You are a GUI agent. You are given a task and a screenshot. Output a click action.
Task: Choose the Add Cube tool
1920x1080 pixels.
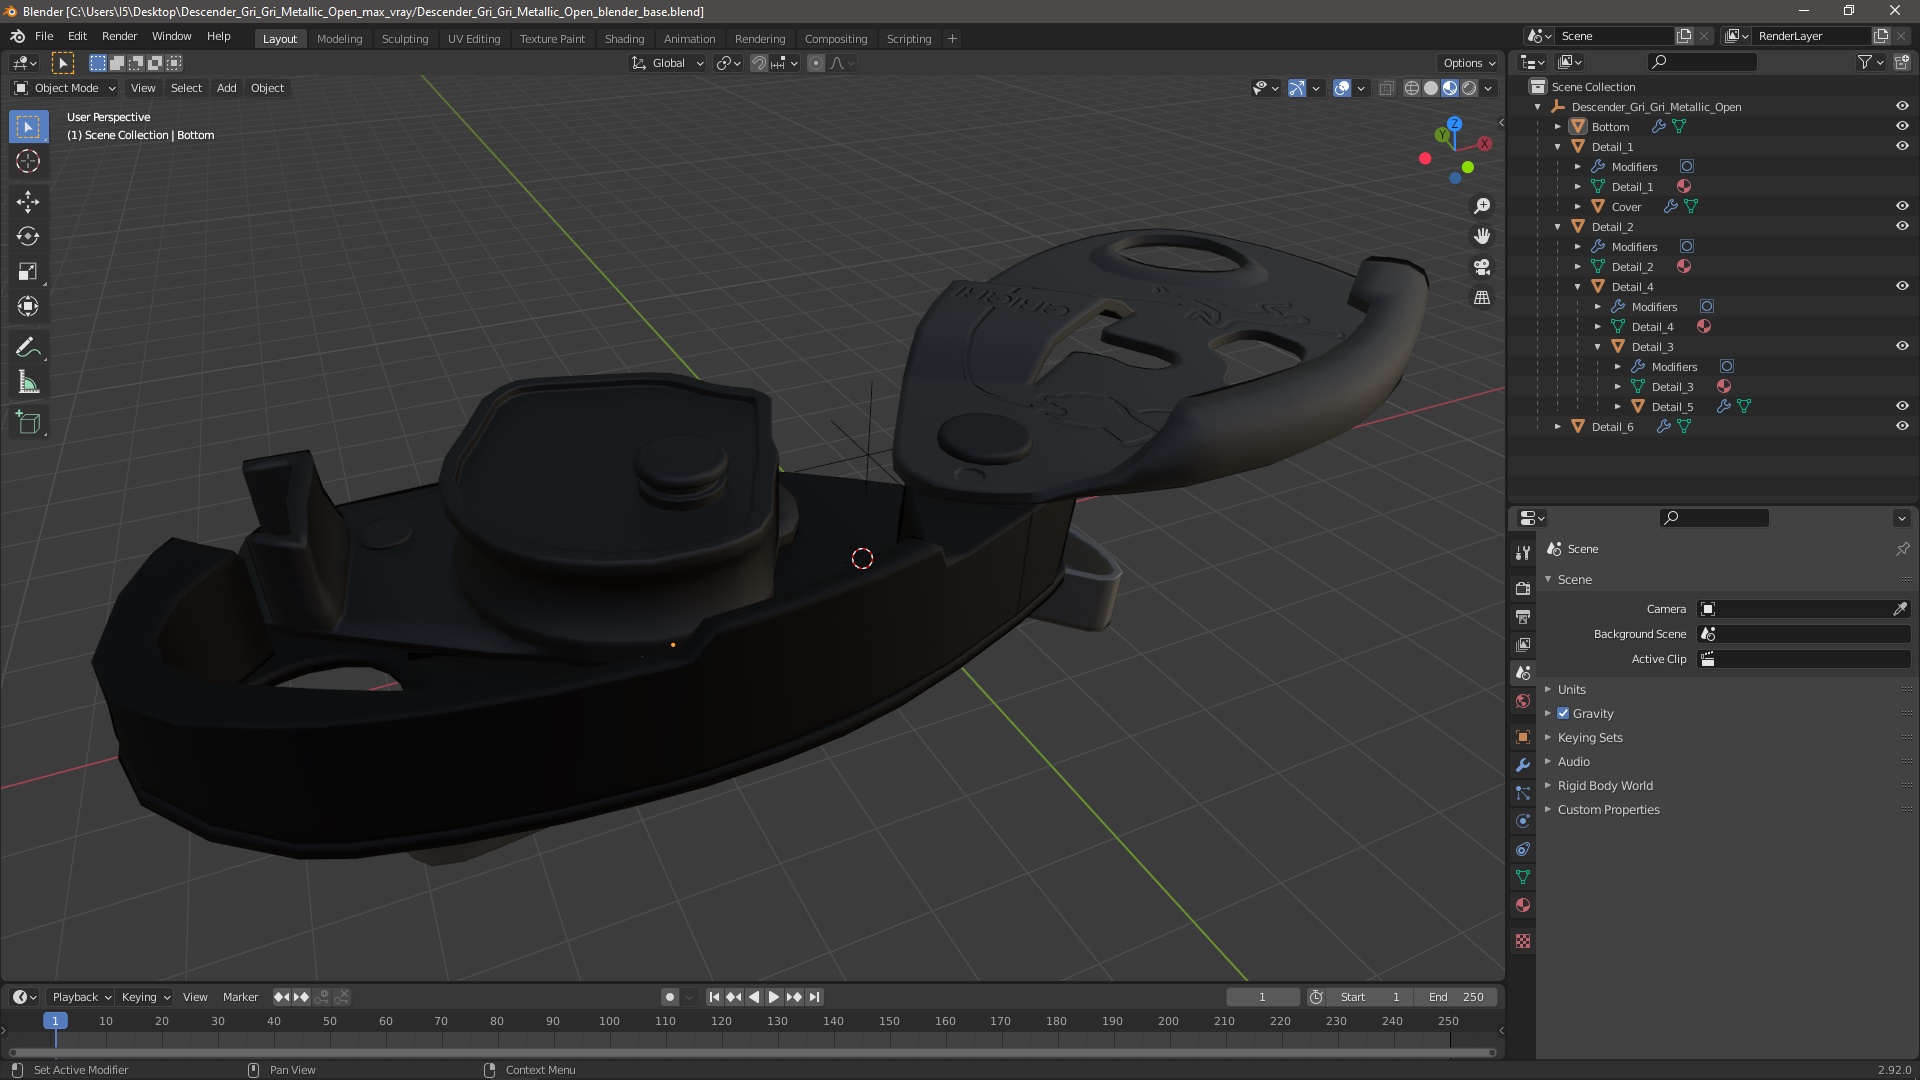28,423
